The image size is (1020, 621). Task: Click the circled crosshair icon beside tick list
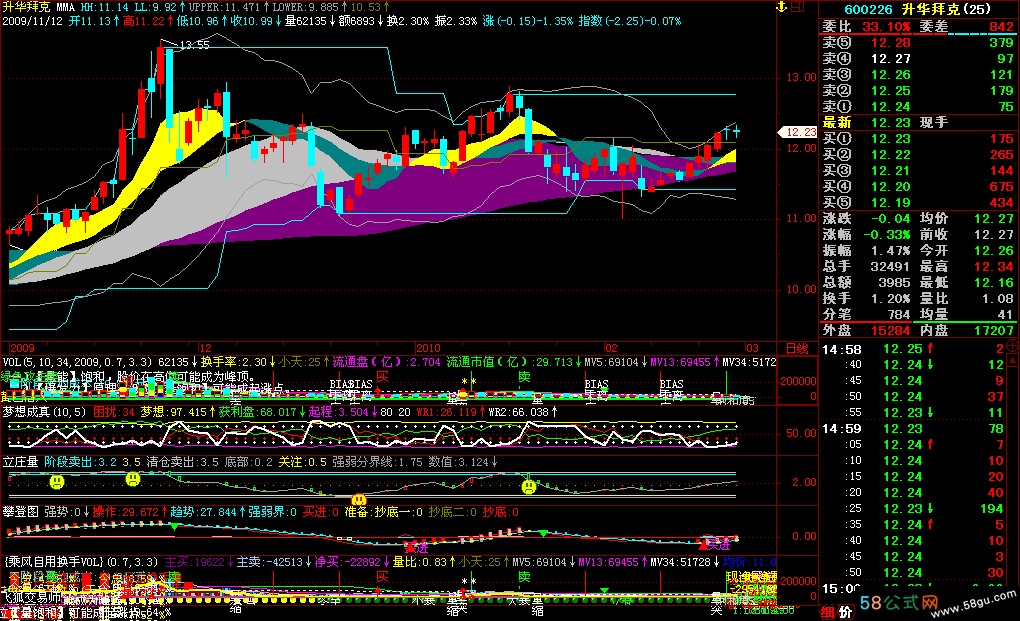point(1012,345)
